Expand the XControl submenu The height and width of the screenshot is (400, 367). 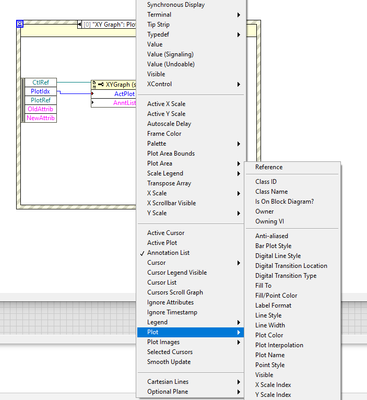pyautogui.click(x=191, y=84)
